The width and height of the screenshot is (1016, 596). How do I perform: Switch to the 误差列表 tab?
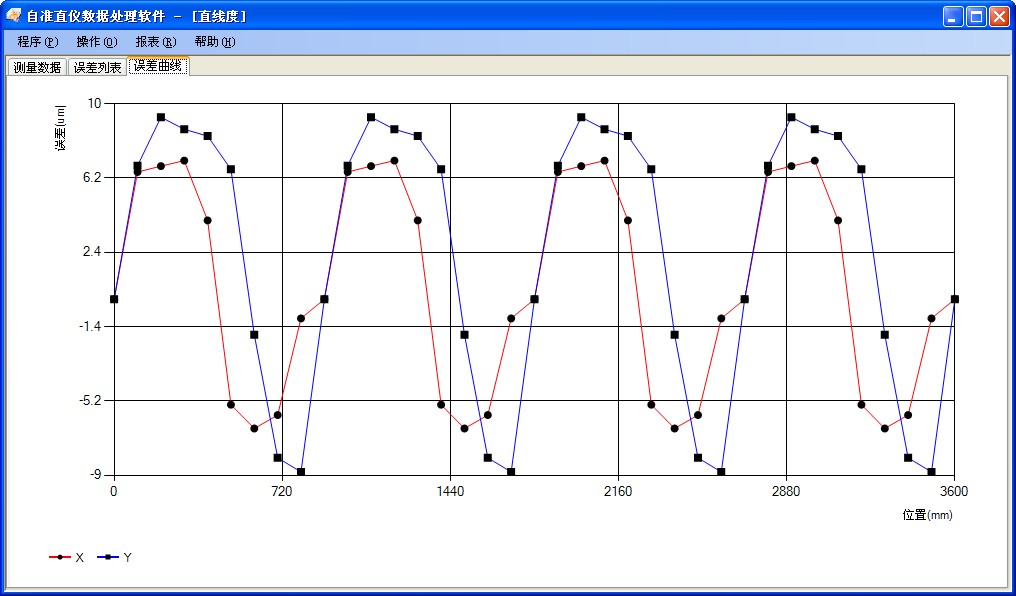[x=97, y=67]
